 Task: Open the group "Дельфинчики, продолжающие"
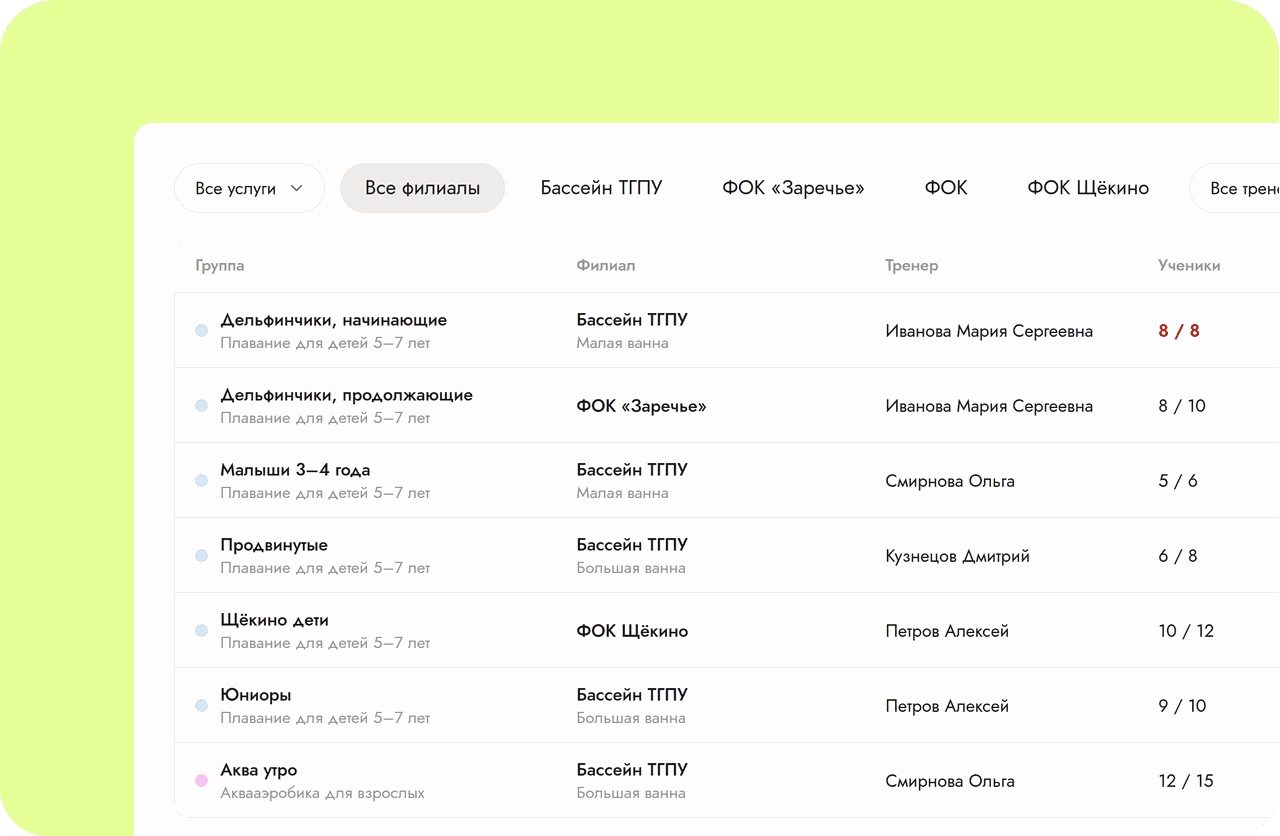tap(347, 395)
